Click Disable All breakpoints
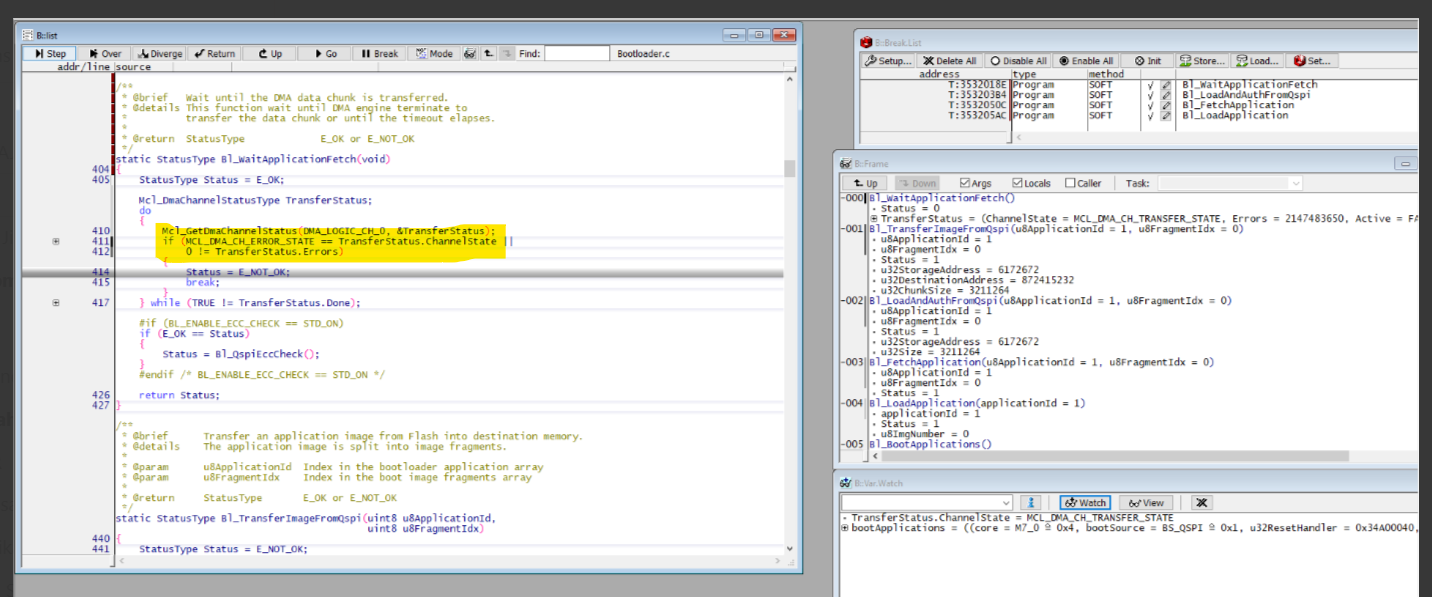 pos(1019,61)
